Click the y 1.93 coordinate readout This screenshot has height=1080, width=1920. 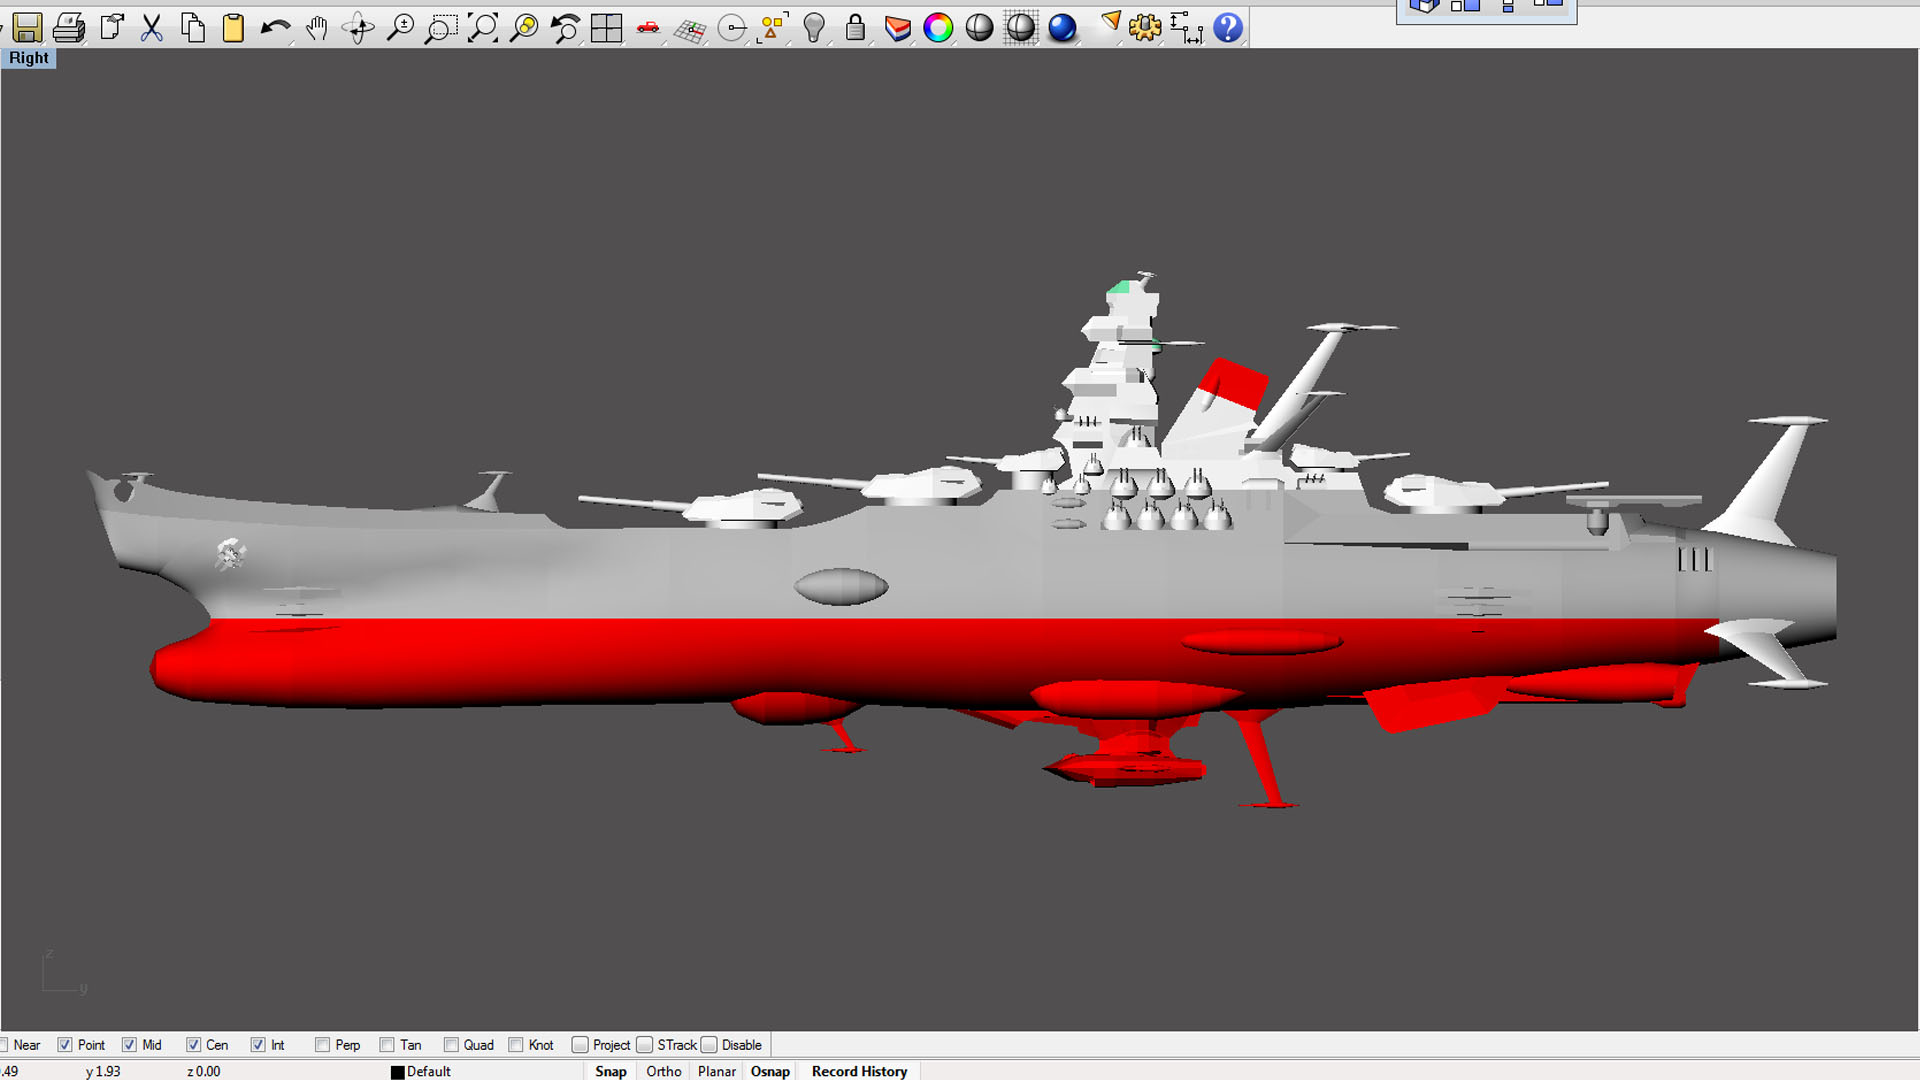(x=103, y=1071)
